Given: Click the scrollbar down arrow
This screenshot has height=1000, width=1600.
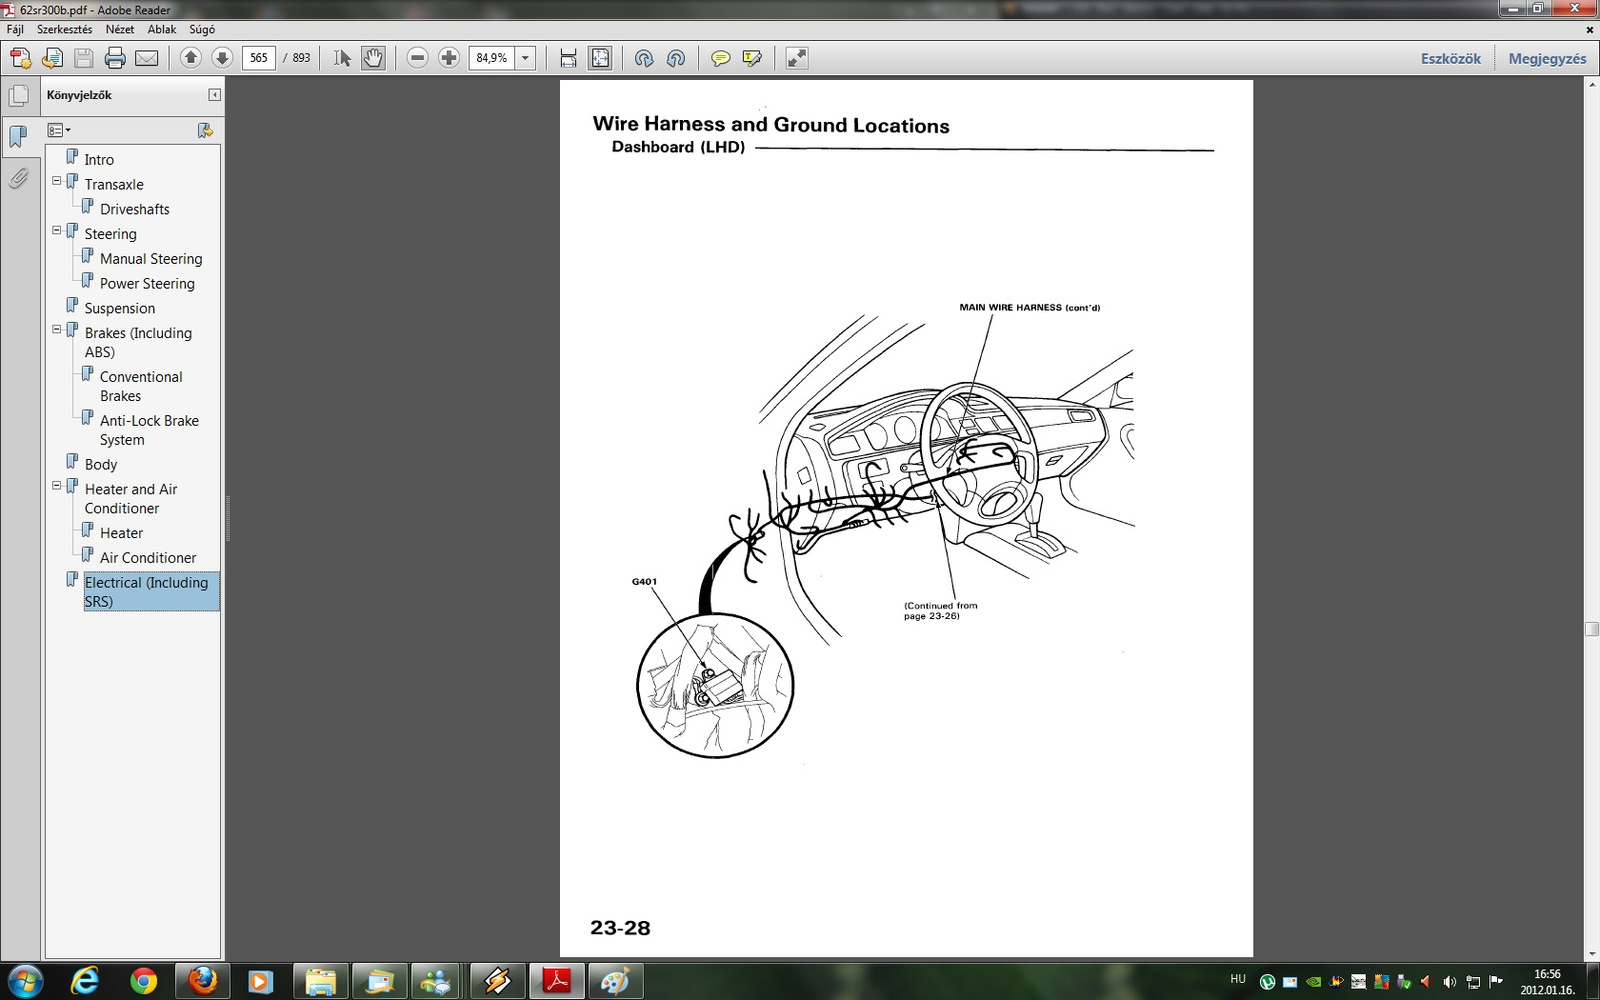Looking at the screenshot, I should click(1591, 954).
